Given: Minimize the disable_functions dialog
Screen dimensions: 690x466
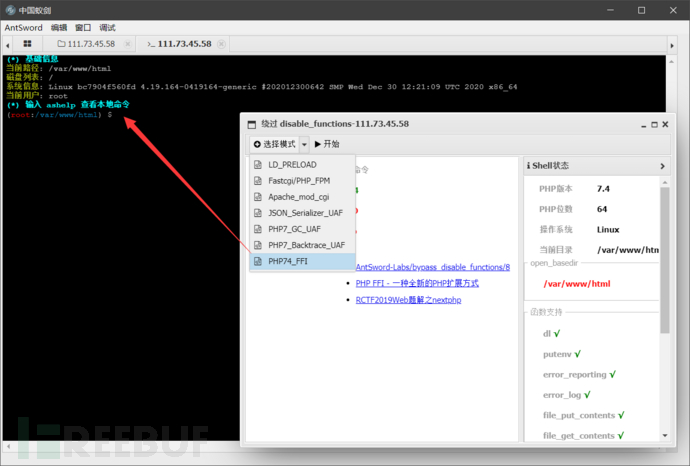Looking at the screenshot, I should (x=643, y=125).
